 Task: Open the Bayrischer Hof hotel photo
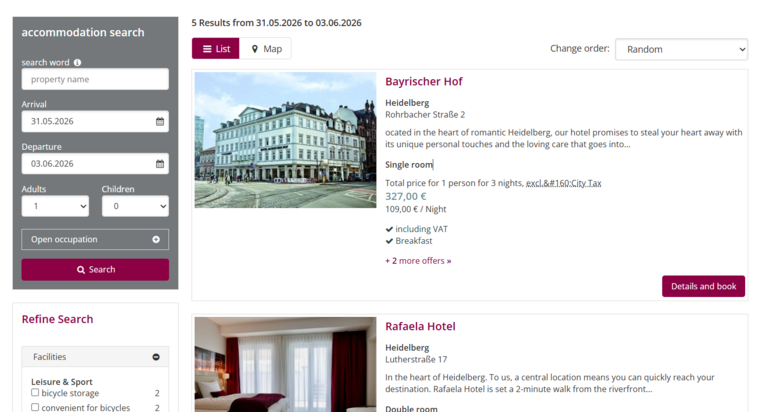click(285, 140)
